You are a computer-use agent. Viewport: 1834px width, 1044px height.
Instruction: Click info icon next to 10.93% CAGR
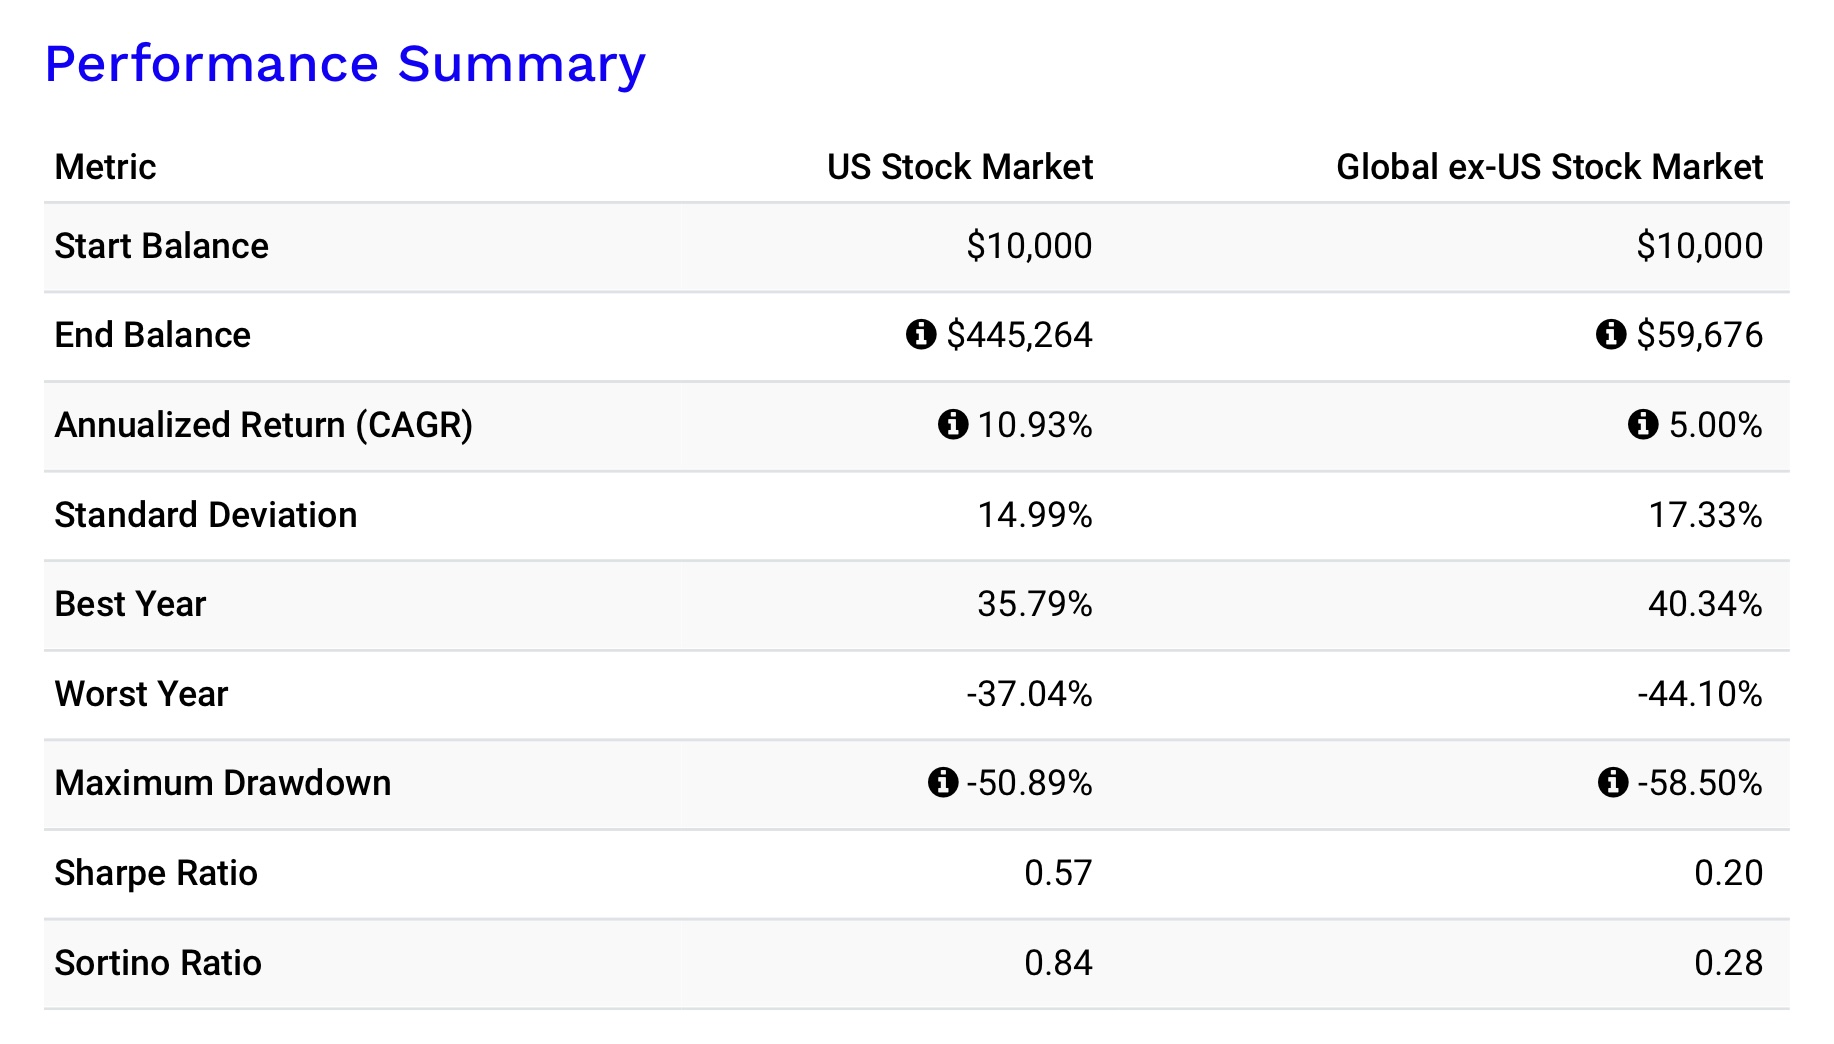click(952, 424)
